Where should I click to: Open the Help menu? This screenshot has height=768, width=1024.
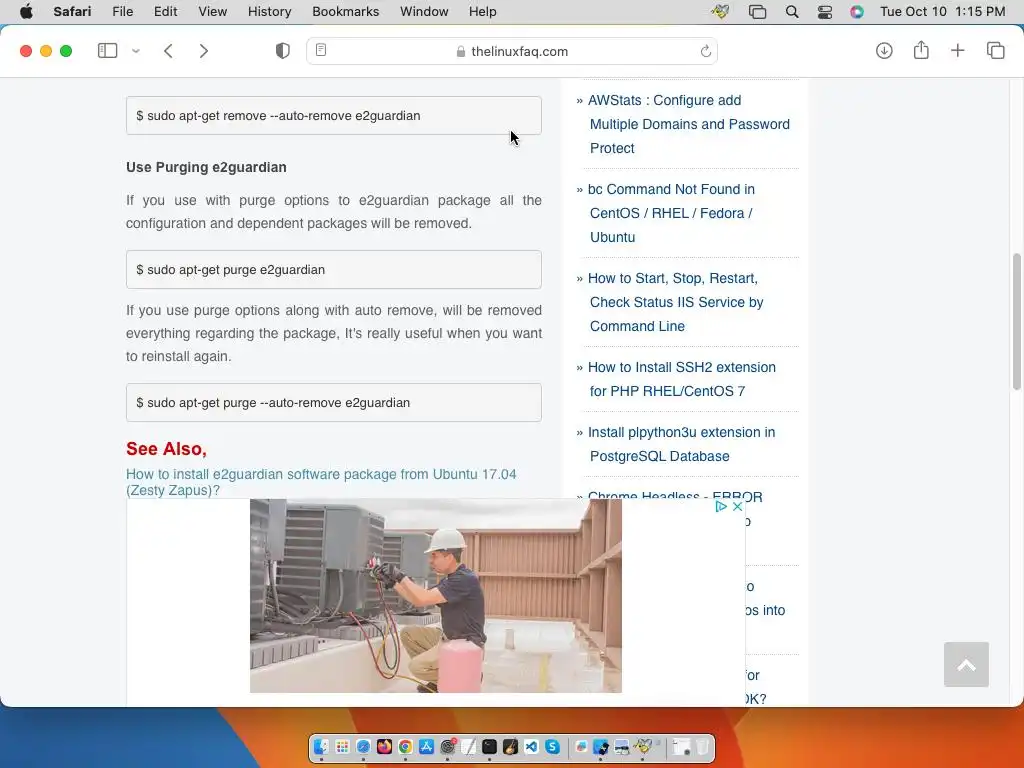[x=483, y=12]
